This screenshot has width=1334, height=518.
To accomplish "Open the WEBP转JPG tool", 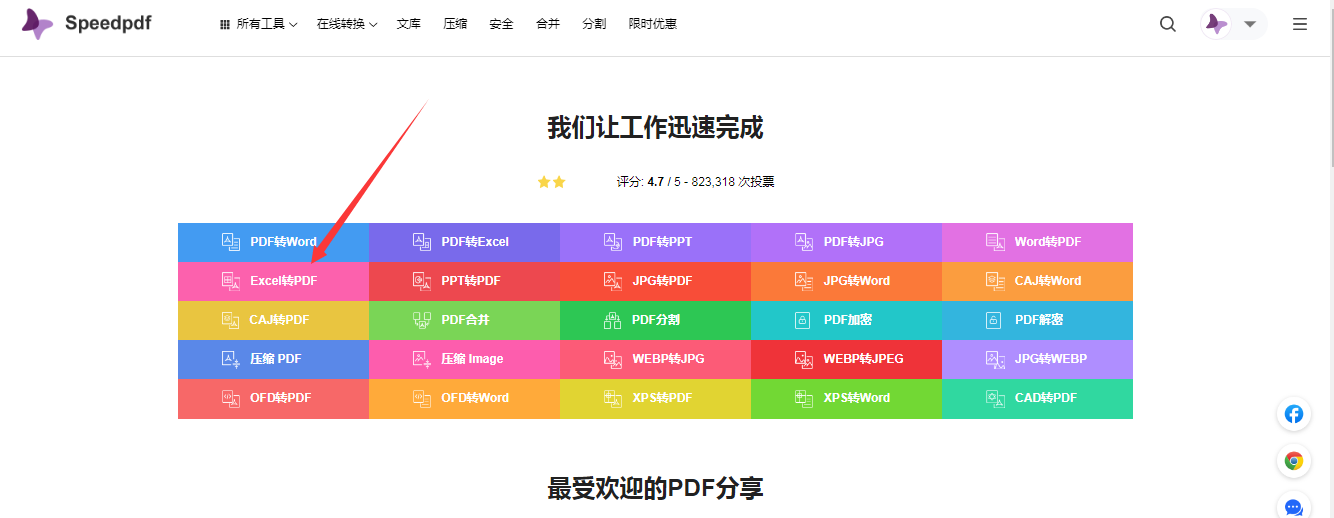I will coord(655,359).
